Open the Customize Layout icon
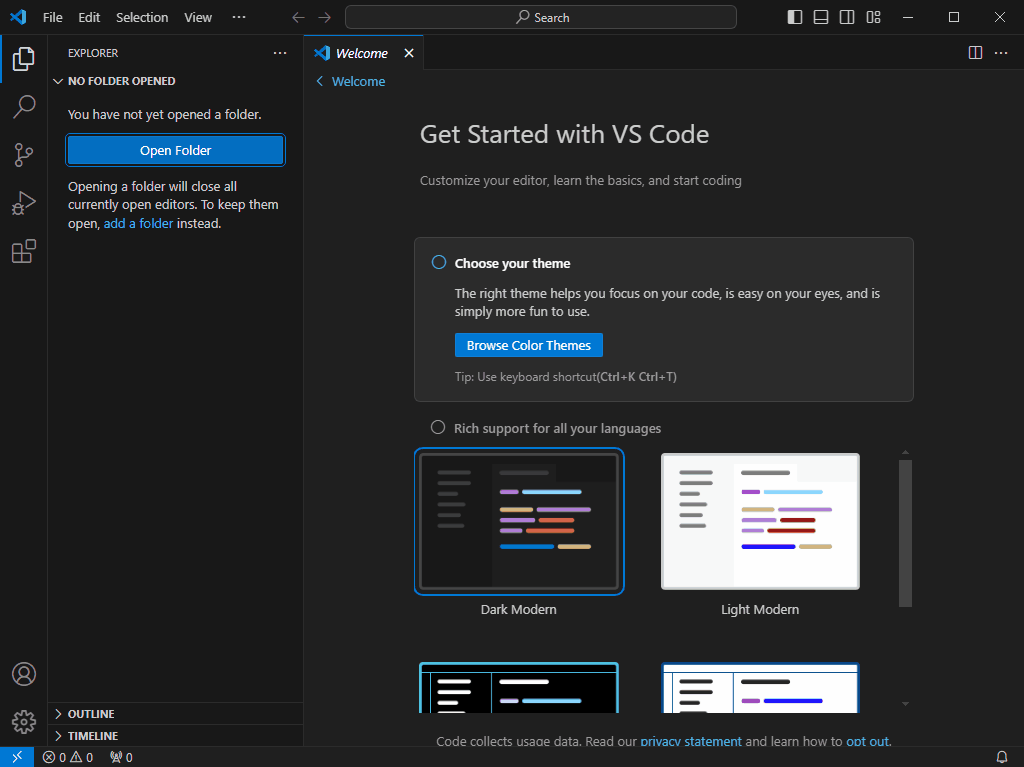This screenshot has width=1024, height=767. pos(873,18)
